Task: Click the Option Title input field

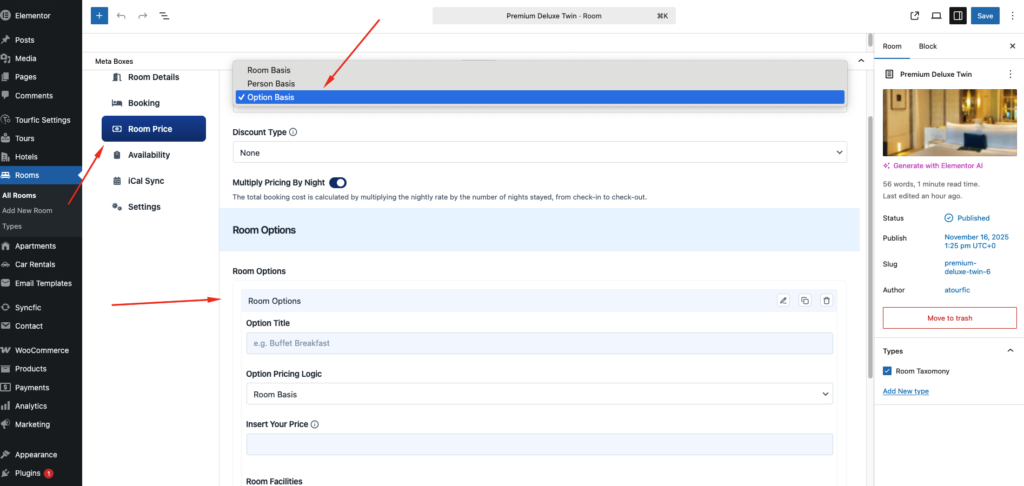Action: point(539,343)
